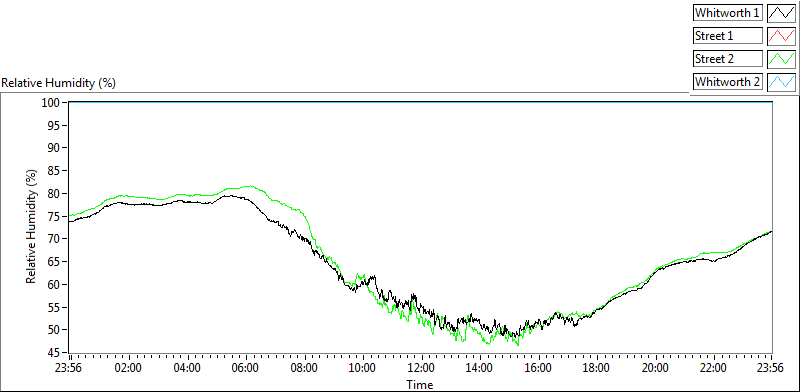Click the Whitworth 1 black plot sample icon
This screenshot has height=392, width=800.
click(781, 13)
